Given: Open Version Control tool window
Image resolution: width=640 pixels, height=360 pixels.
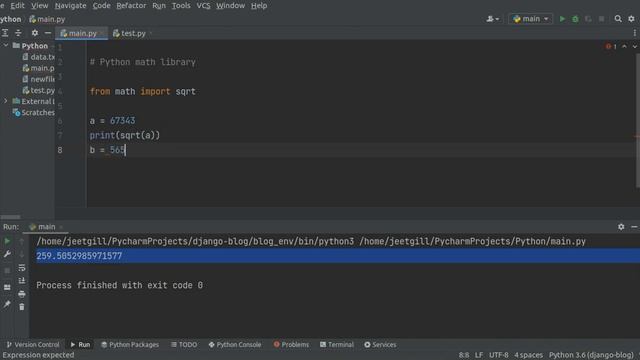Looking at the screenshot, I should click(33, 344).
